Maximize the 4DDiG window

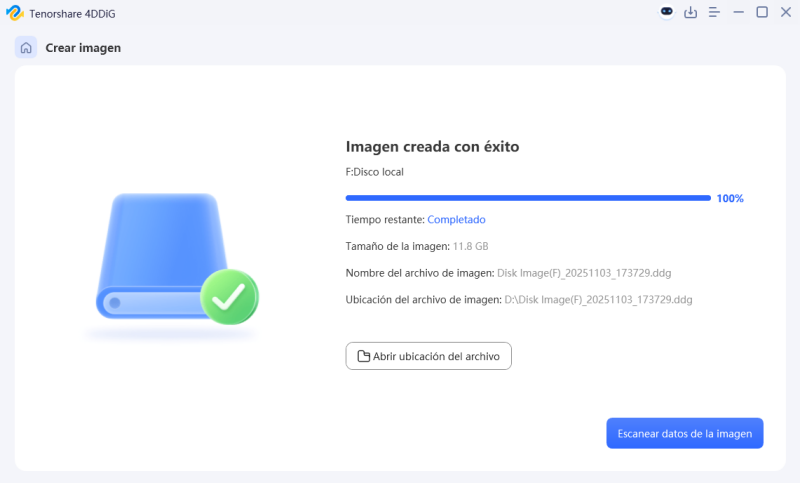point(762,12)
